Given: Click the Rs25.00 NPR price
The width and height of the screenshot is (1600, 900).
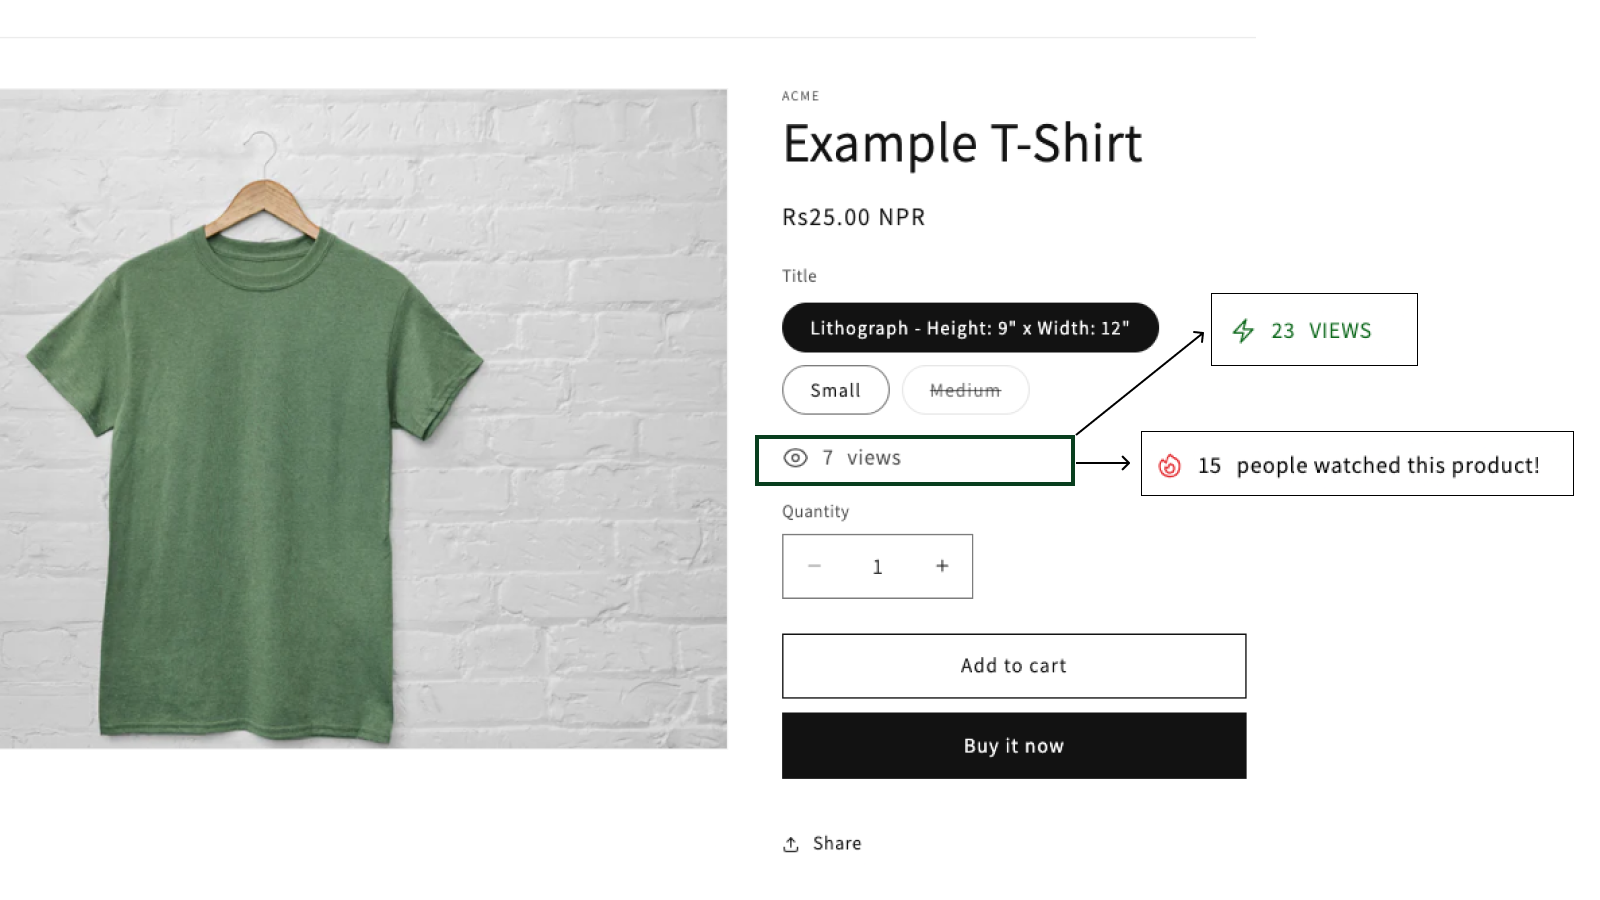Looking at the screenshot, I should coord(853,218).
